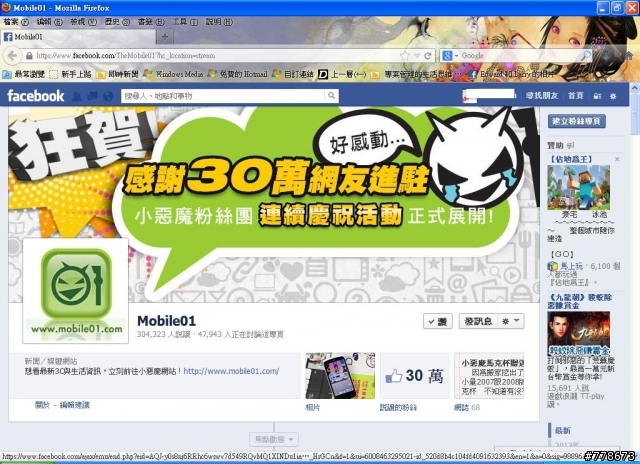Click the browser URL address field
Screen dimensions: 640x464
pos(216,56)
